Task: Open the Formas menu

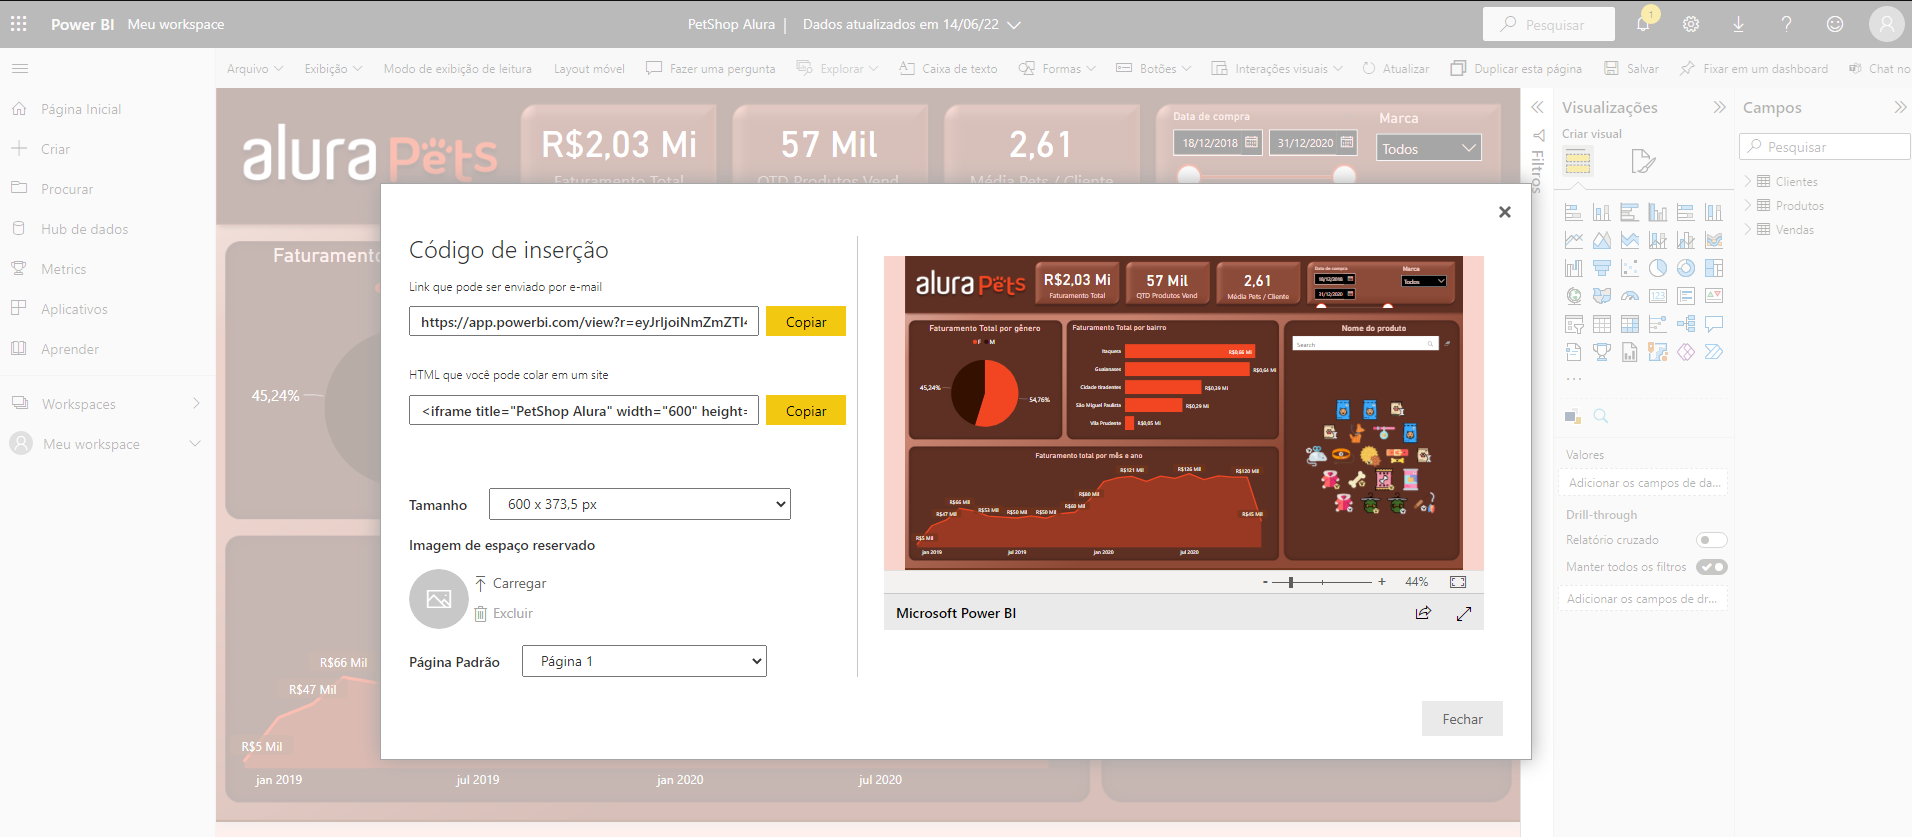Action: point(1057,69)
